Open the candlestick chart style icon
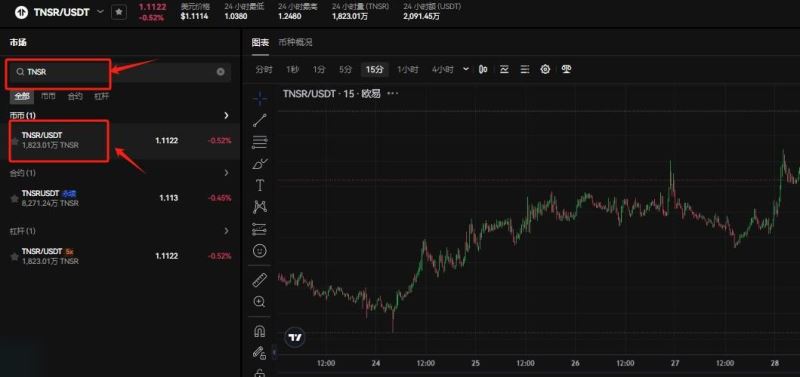Image resolution: width=800 pixels, height=377 pixels. [483, 69]
